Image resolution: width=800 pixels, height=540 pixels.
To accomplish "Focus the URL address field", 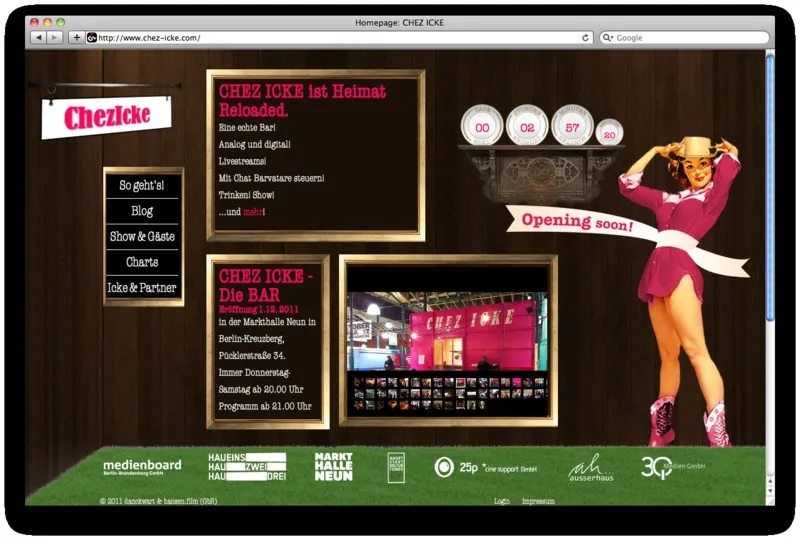I will pos(339,37).
